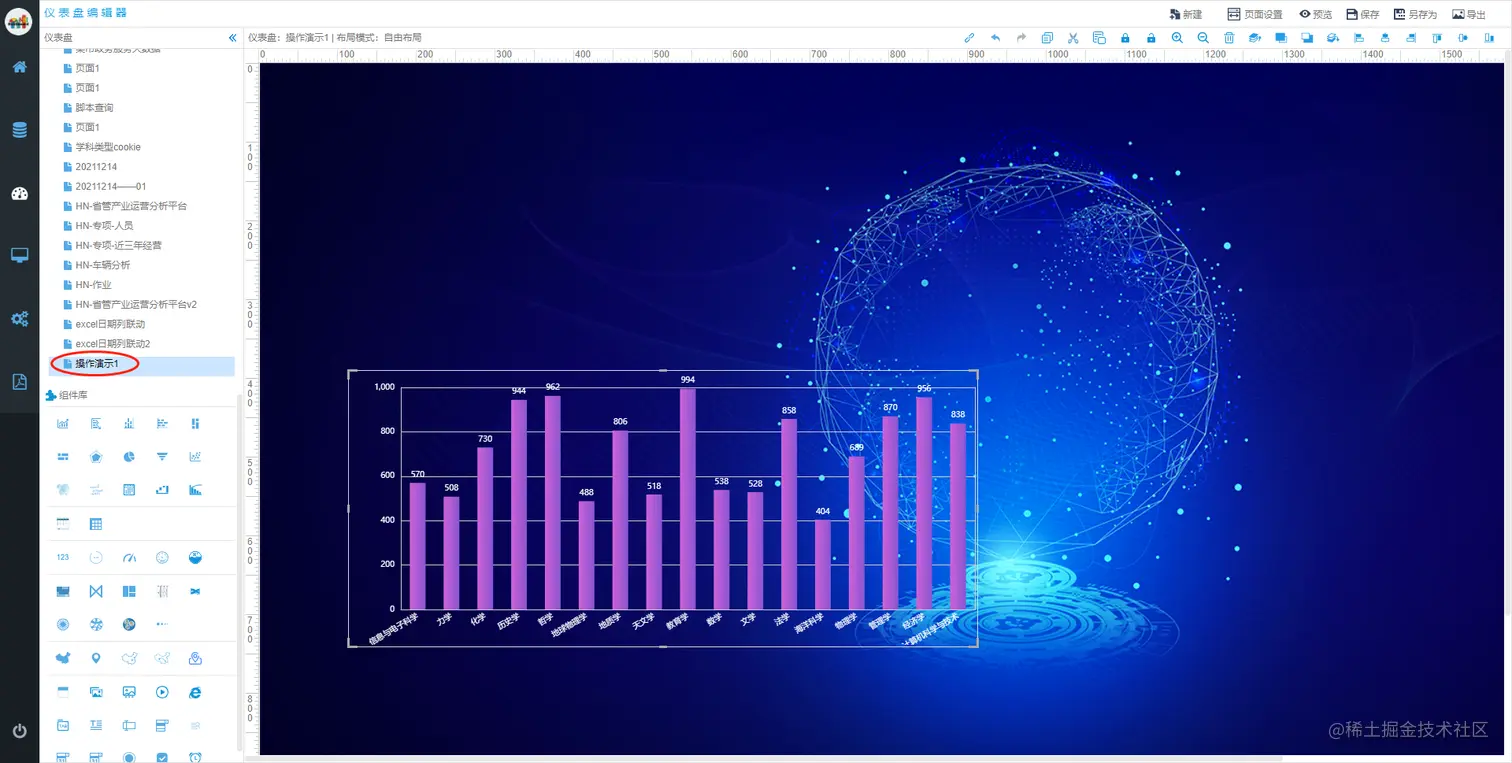Paste using the paste toolbar icon
Viewport: 1512px width, 763px height.
[x=1099, y=38]
